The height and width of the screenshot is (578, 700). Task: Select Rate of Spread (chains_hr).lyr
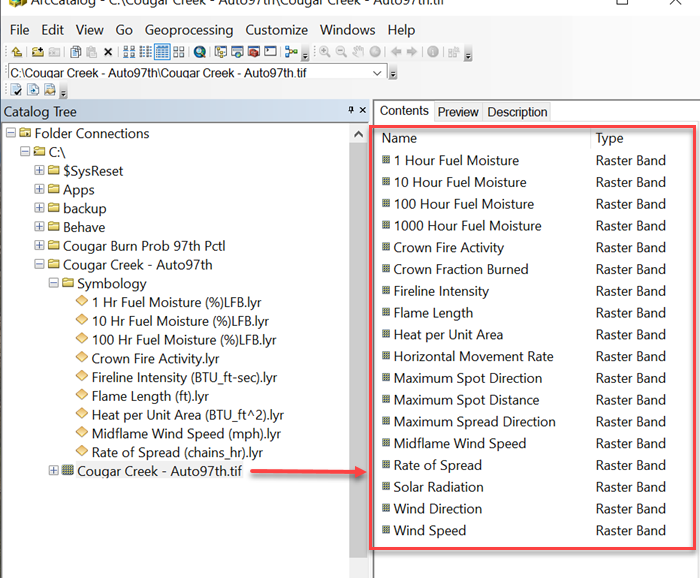tap(177, 452)
